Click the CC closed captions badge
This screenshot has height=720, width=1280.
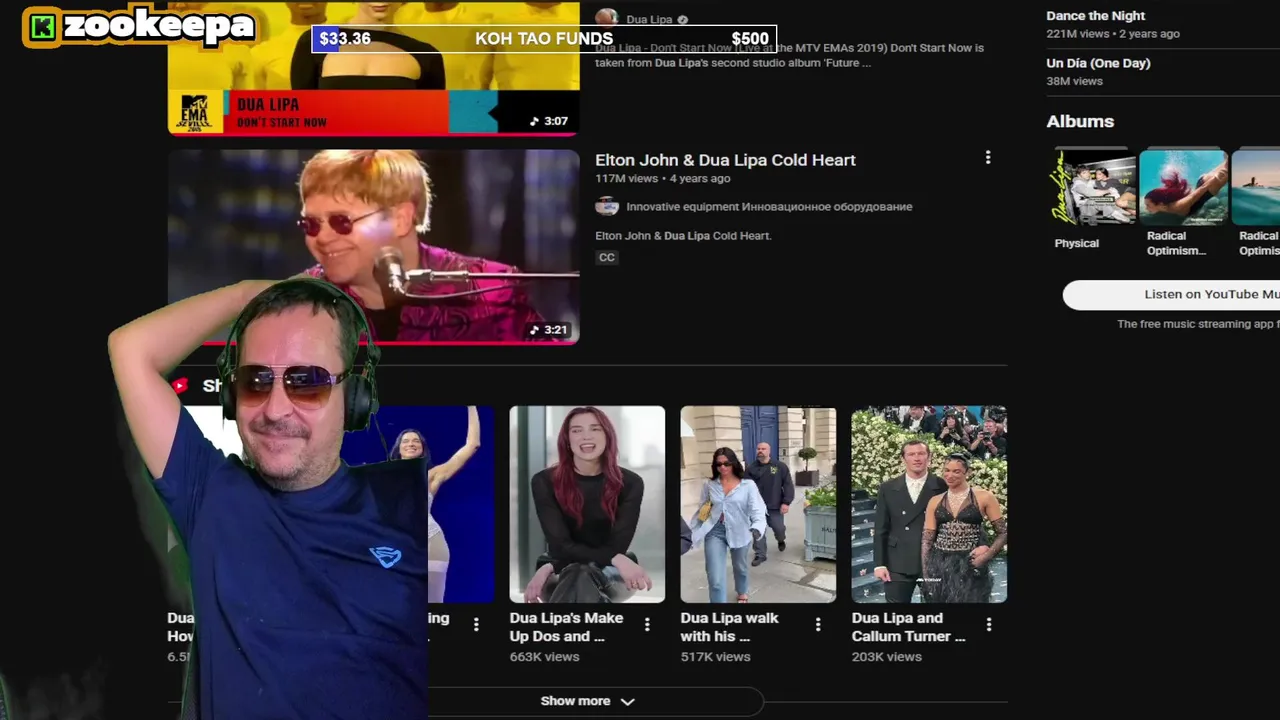pyautogui.click(x=607, y=257)
